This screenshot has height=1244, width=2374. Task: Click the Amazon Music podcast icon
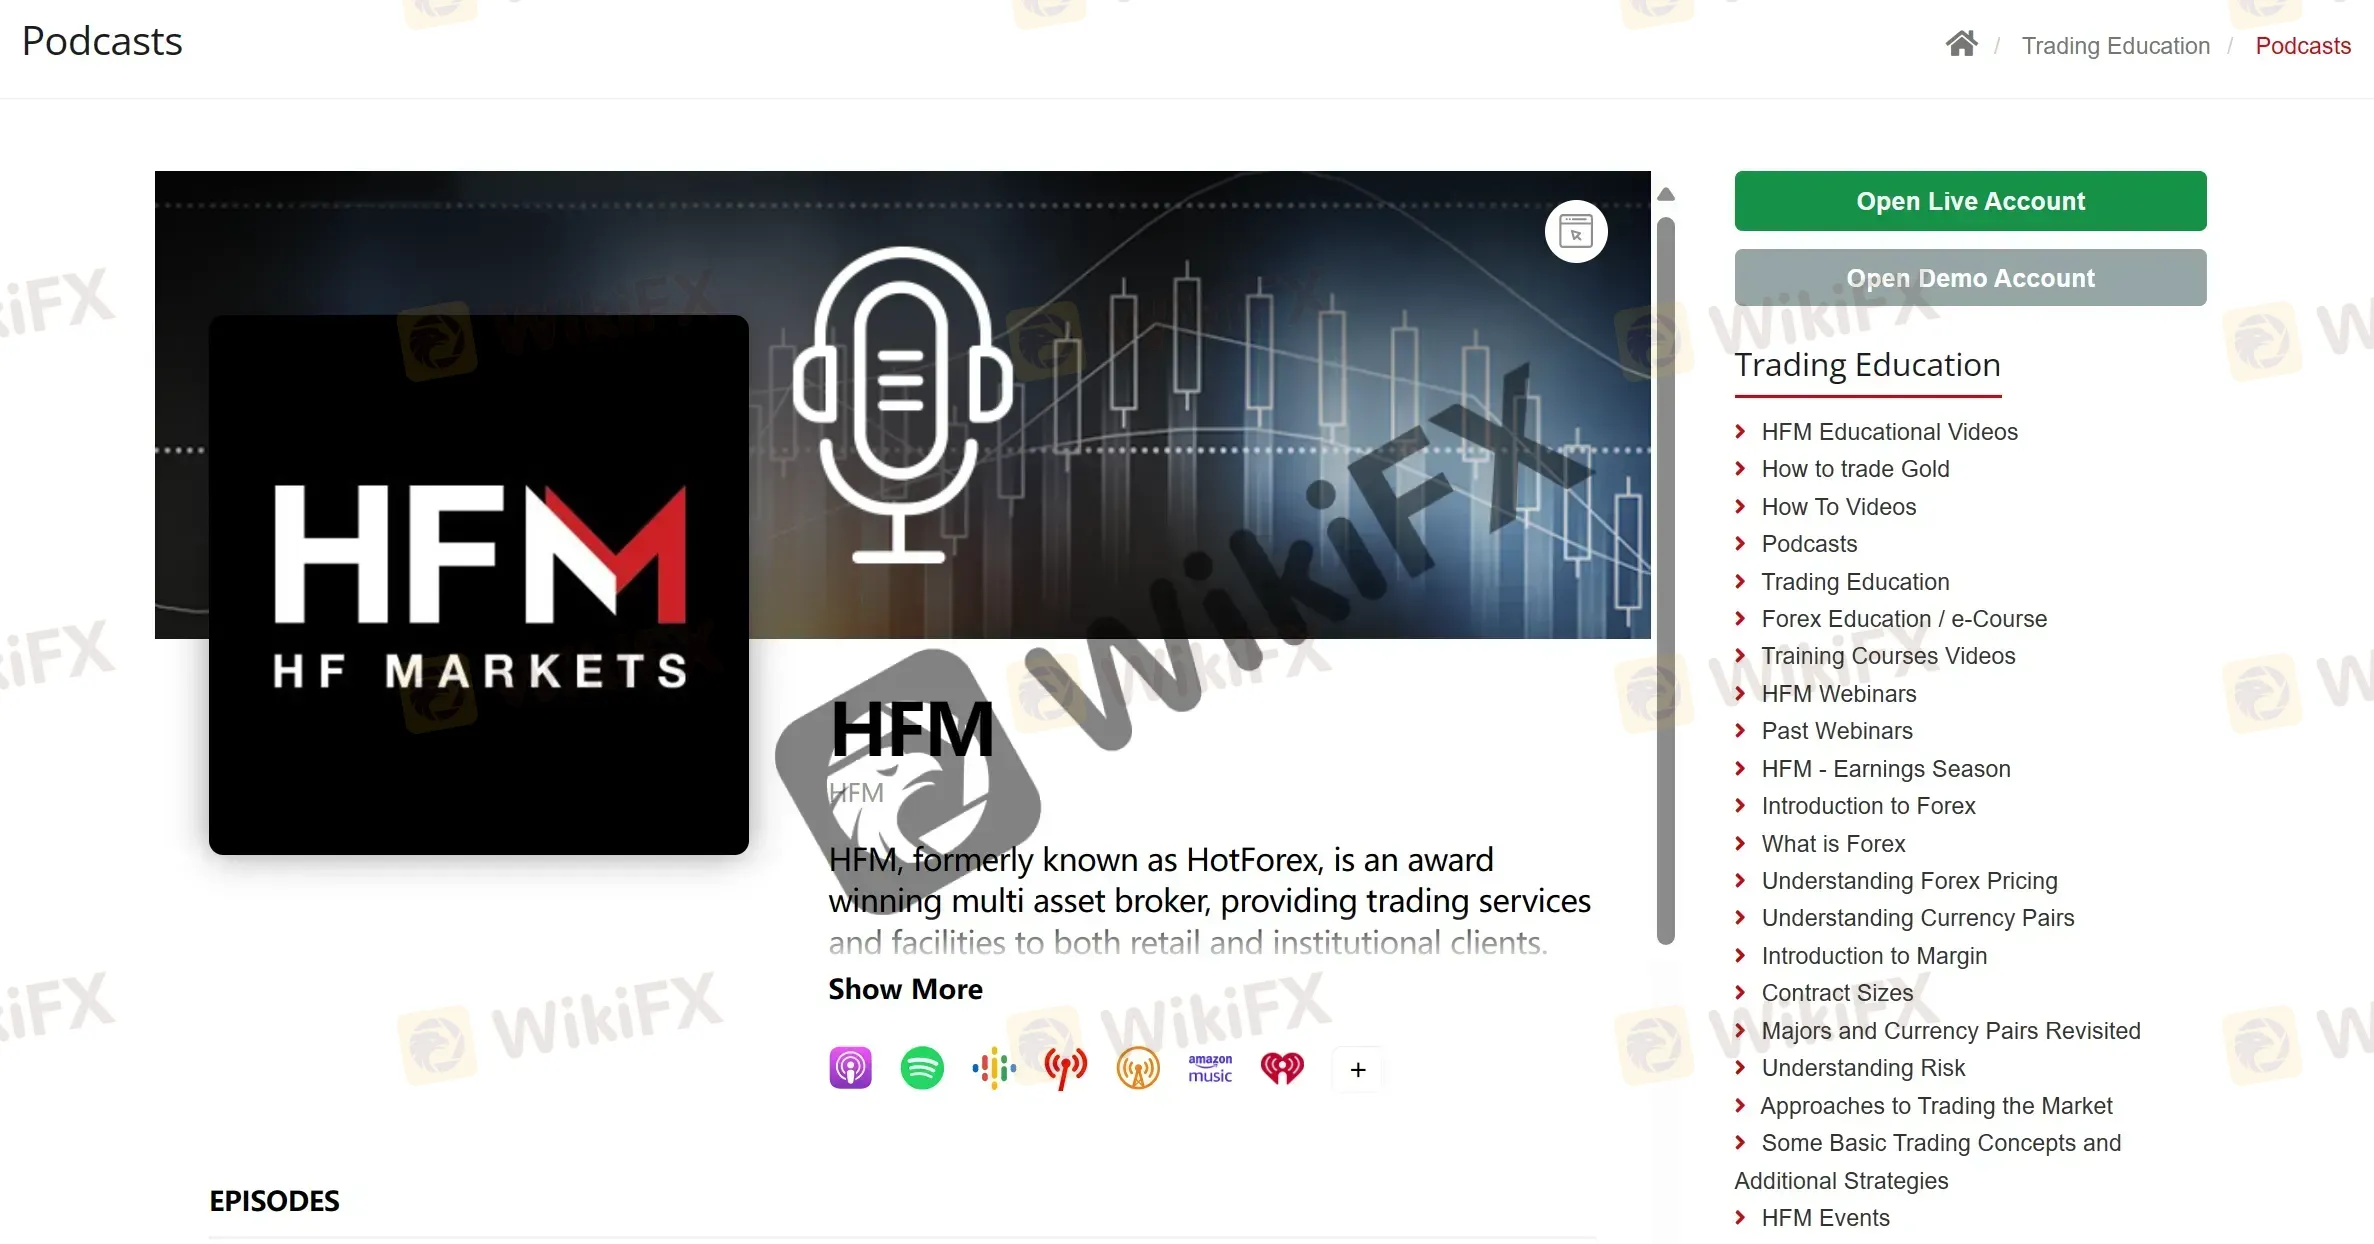pos(1209,1068)
